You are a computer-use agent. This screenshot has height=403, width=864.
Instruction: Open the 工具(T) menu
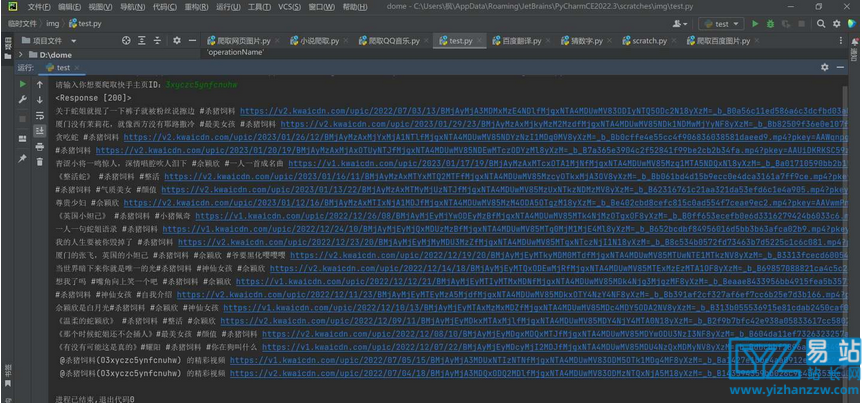(259, 7)
